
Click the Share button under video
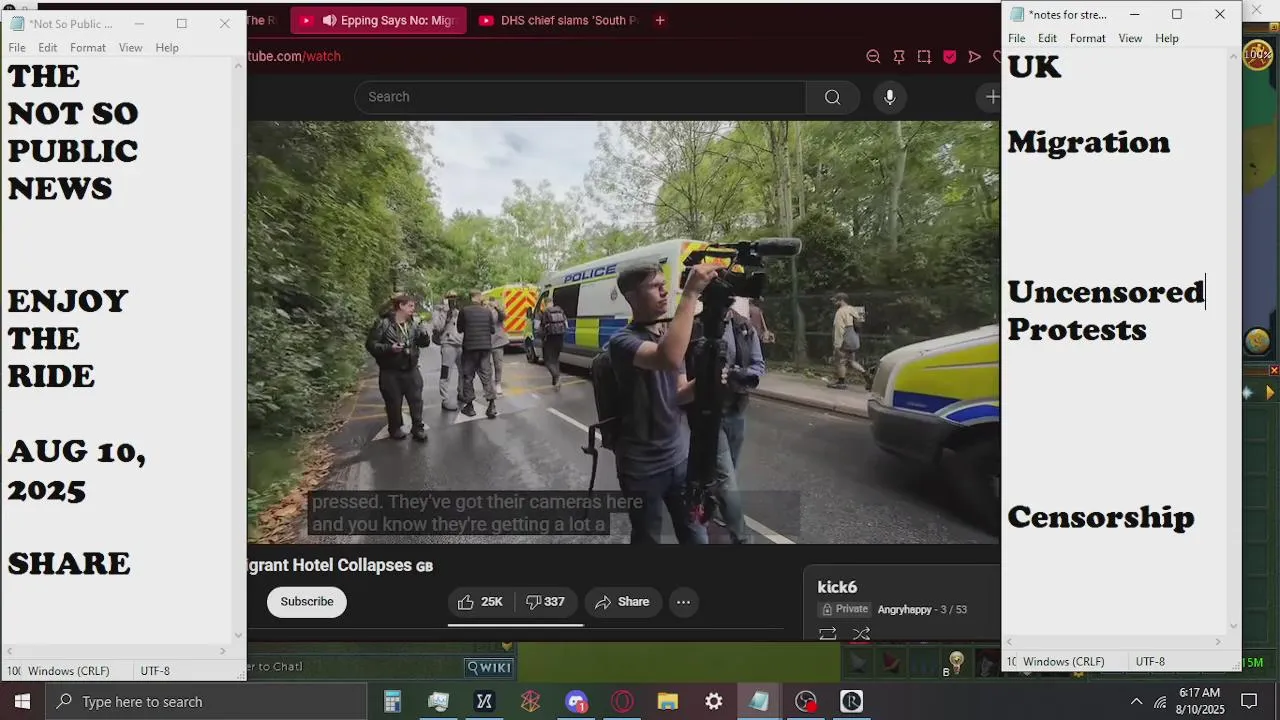click(623, 602)
